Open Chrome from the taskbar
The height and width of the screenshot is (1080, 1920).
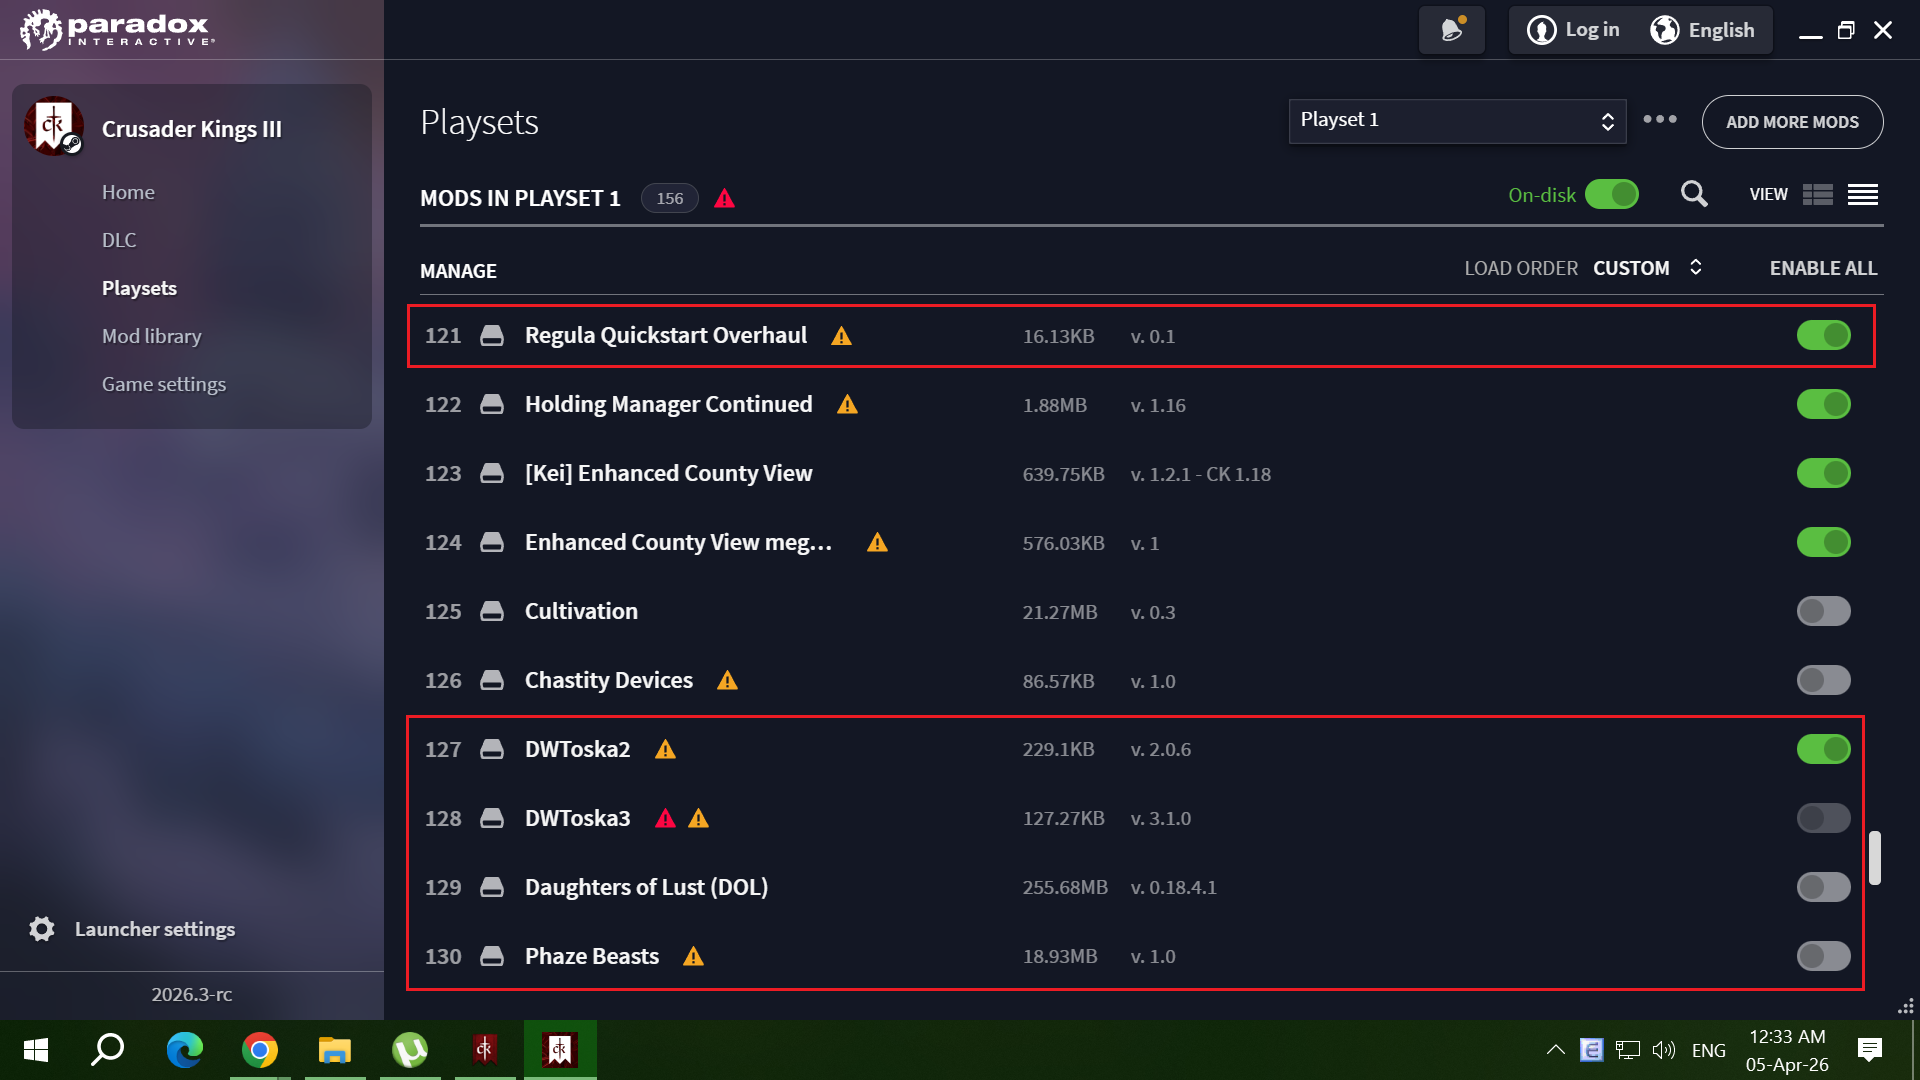(x=260, y=1050)
